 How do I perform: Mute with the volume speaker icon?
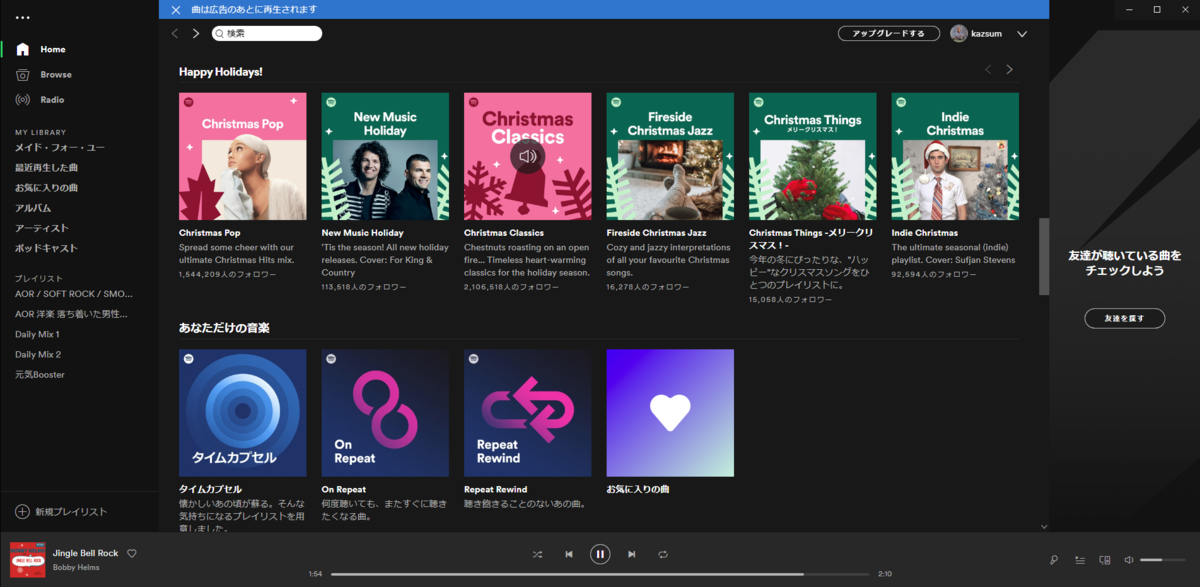click(1129, 560)
